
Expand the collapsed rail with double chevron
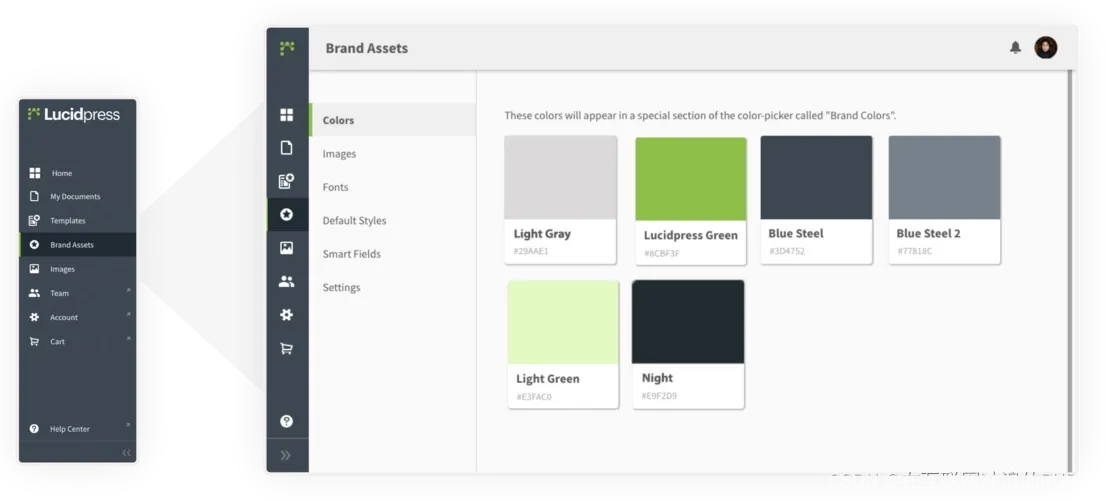pos(285,455)
